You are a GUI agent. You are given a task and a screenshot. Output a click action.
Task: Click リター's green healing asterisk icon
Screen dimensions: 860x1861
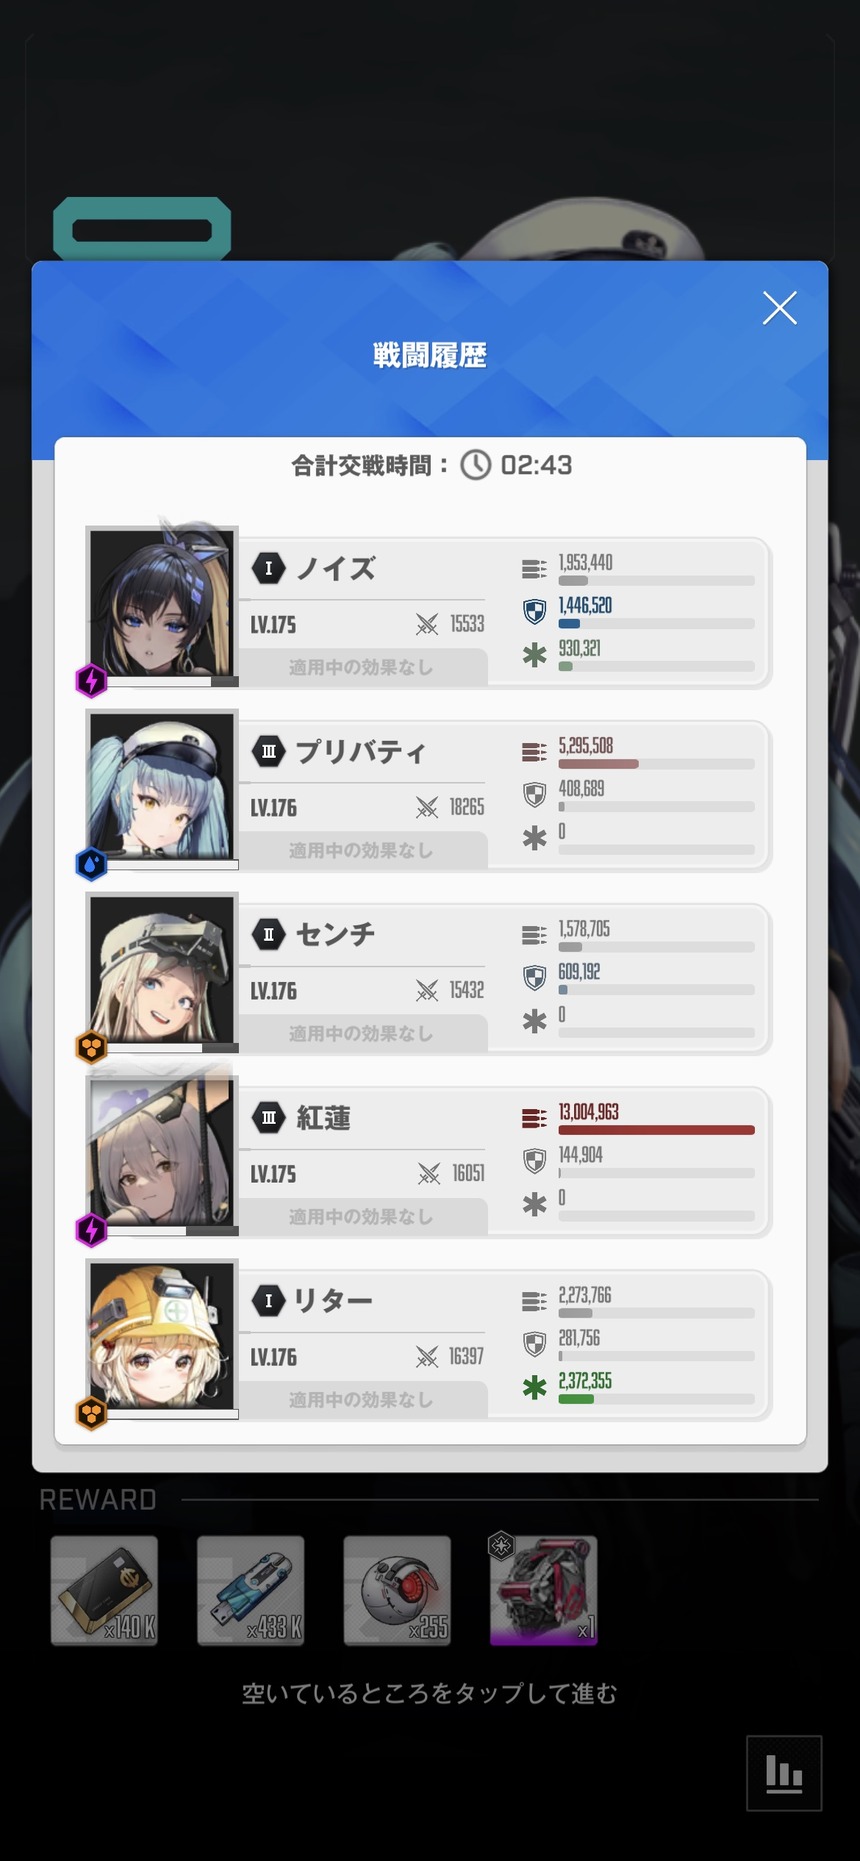[535, 1388]
